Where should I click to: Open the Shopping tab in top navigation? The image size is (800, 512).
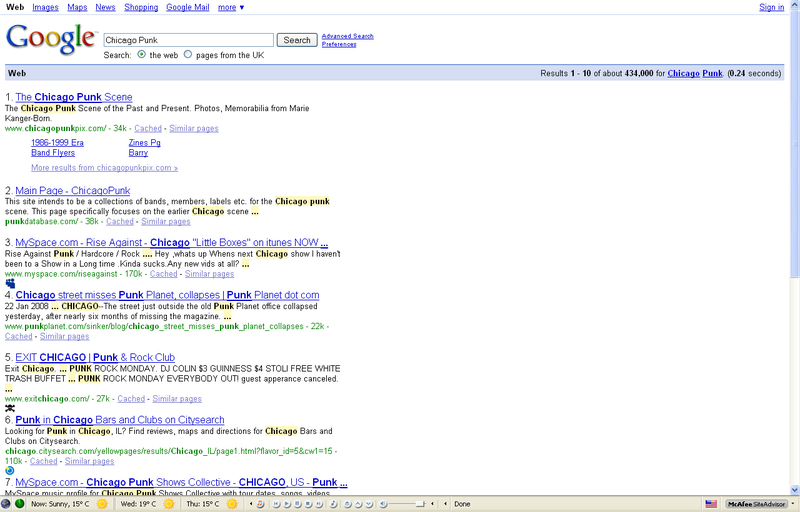coord(141,7)
